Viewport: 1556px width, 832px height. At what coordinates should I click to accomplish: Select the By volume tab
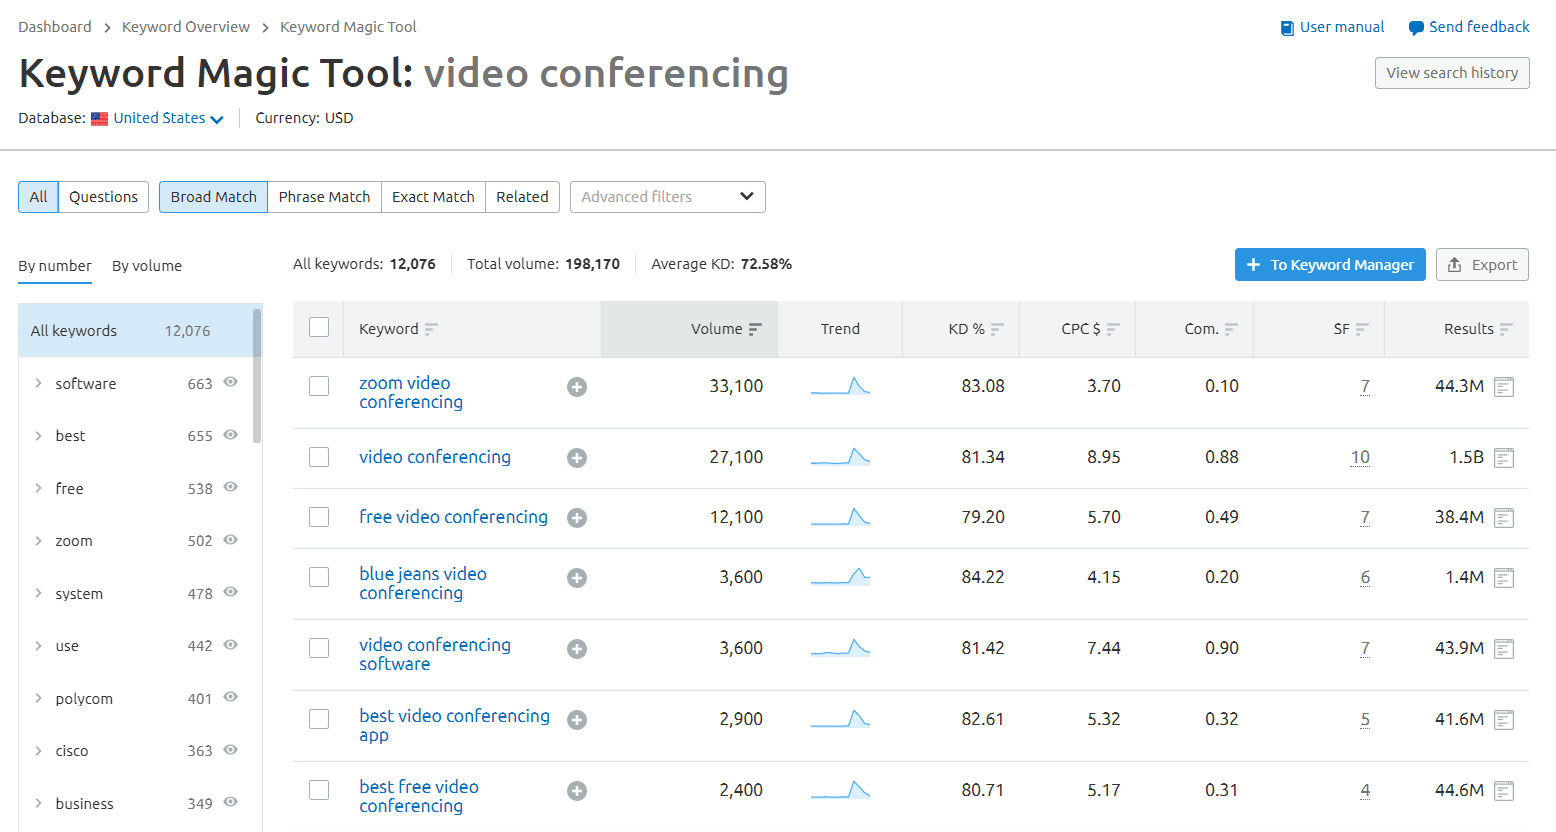pos(147,266)
